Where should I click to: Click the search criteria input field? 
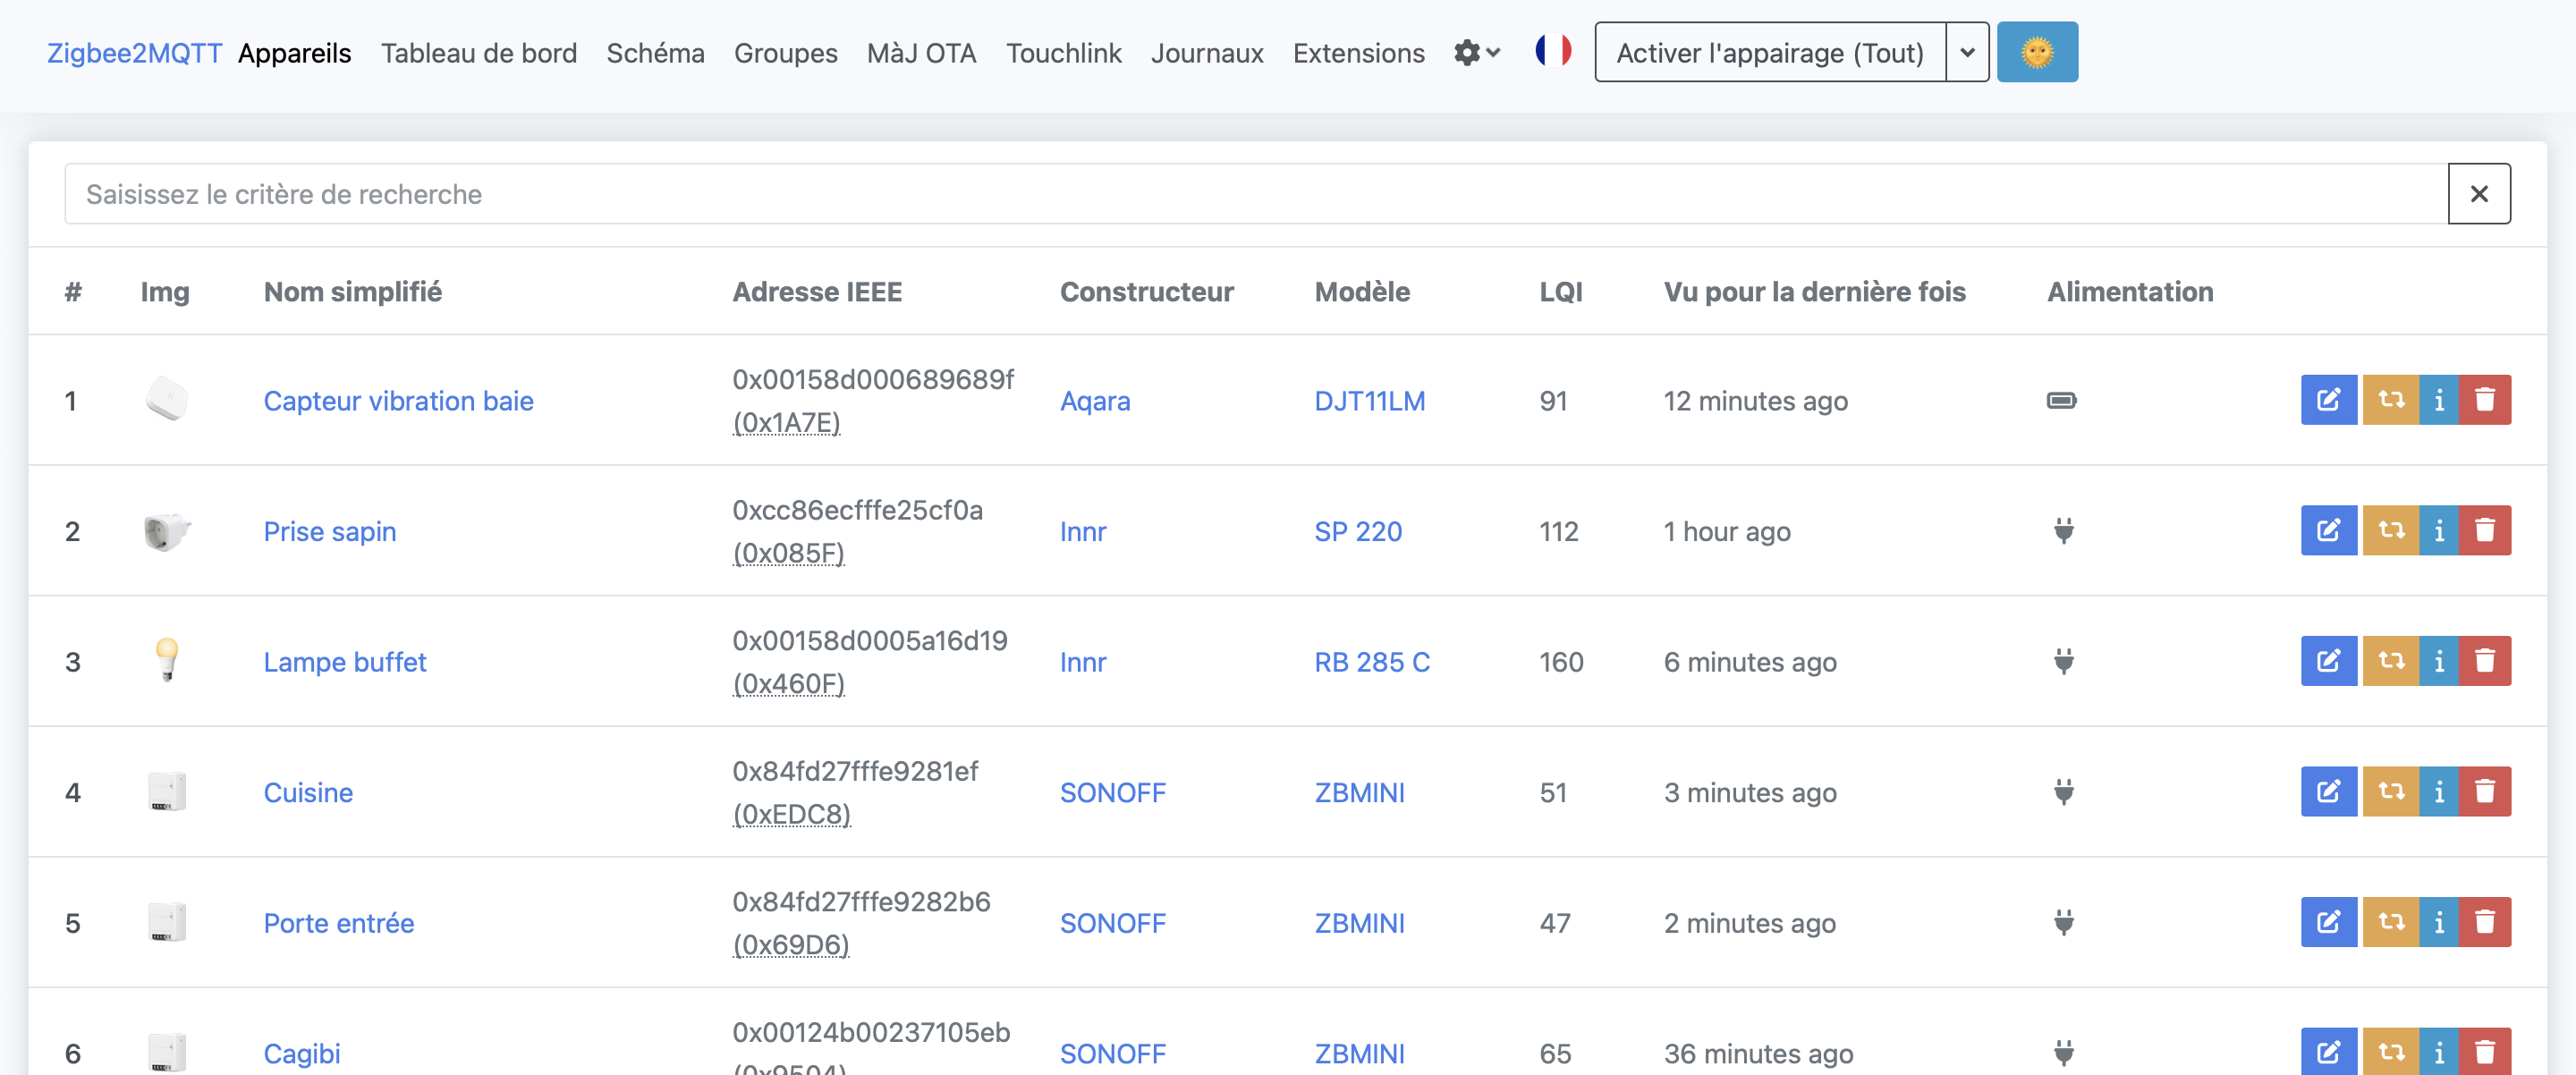[x=1255, y=194]
